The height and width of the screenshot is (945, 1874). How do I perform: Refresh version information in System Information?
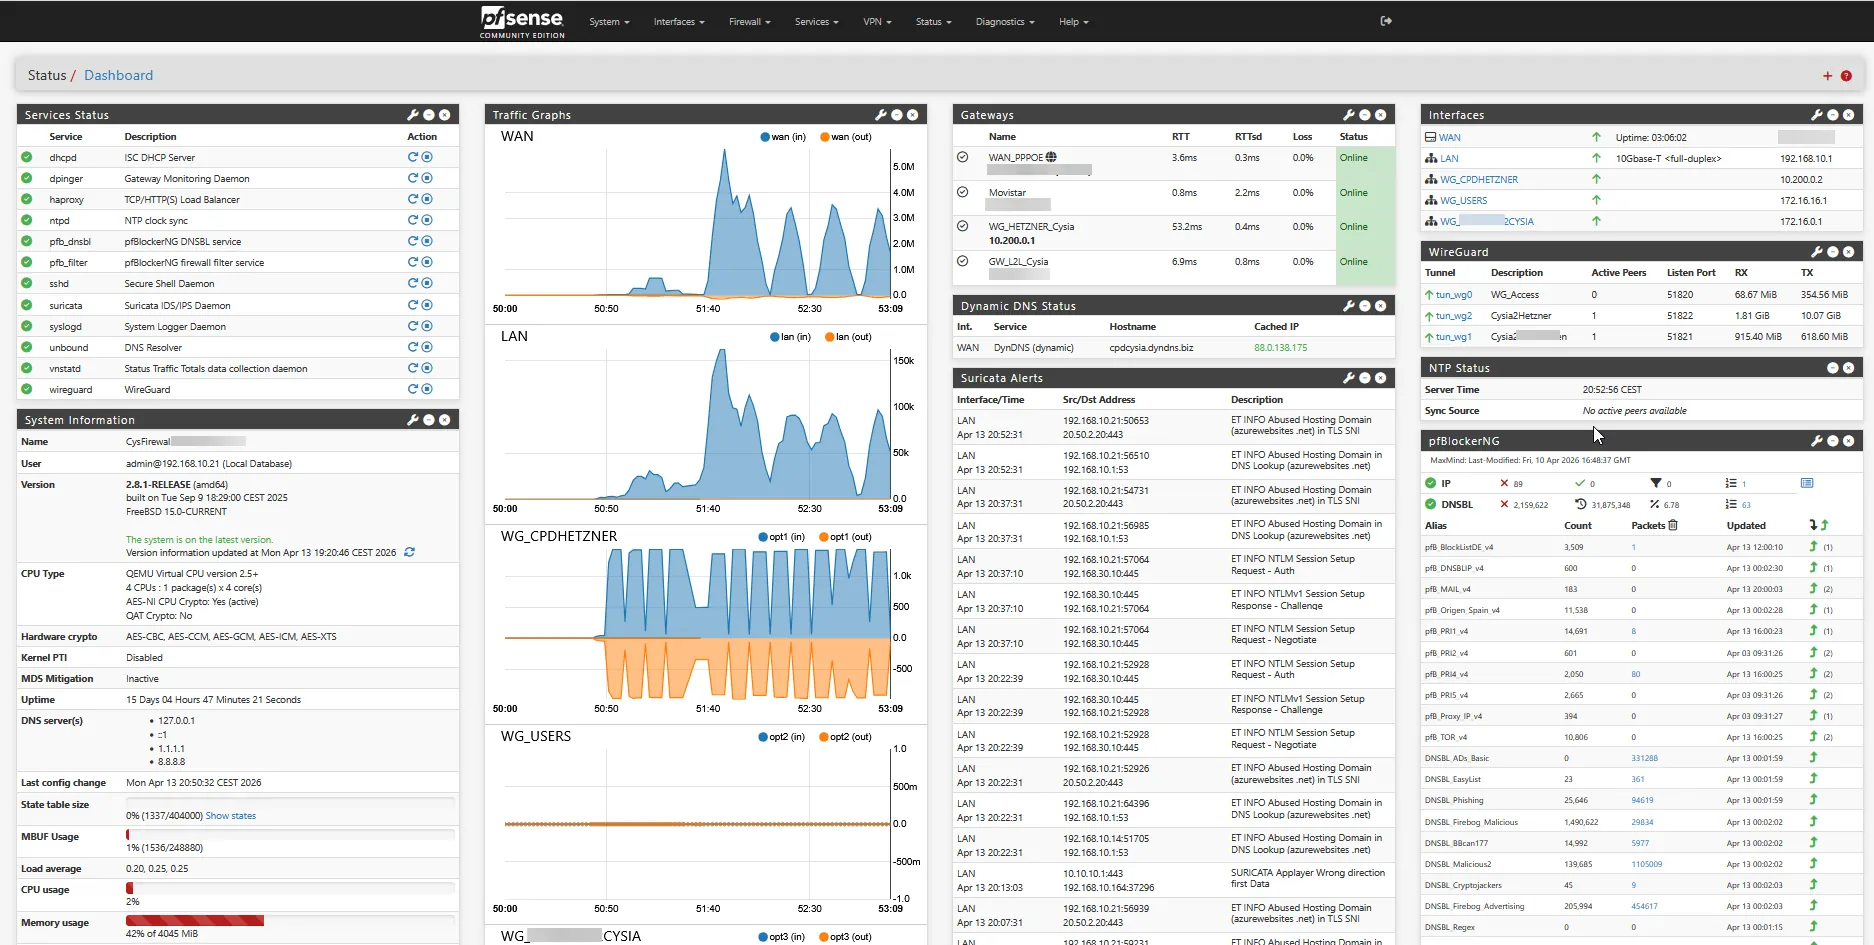408,551
